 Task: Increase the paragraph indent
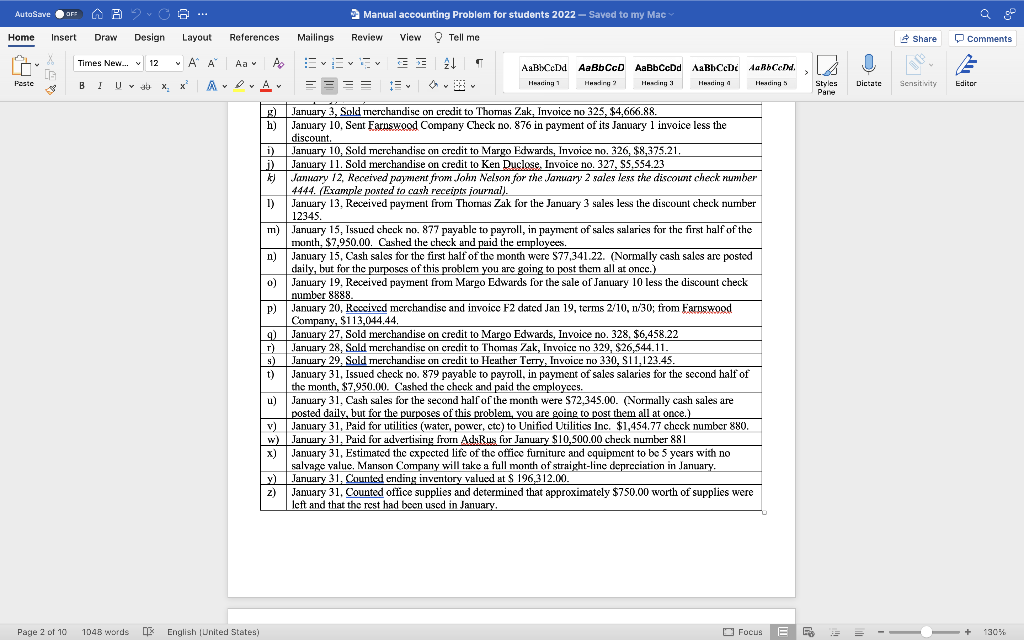point(421,63)
